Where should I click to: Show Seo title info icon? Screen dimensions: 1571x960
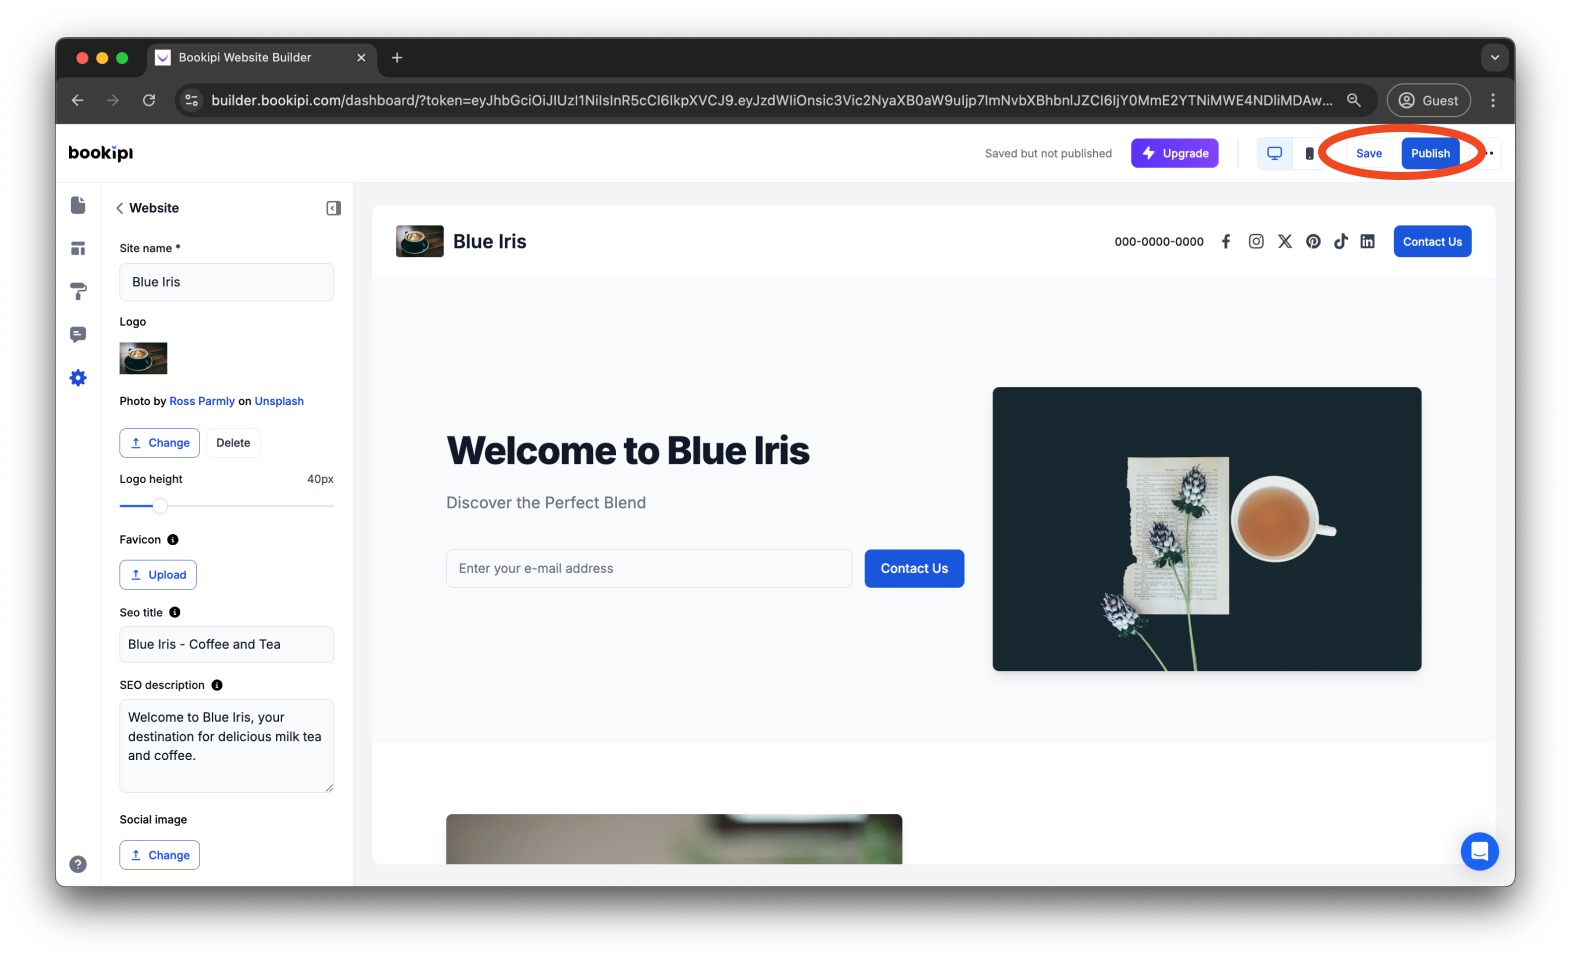(175, 613)
